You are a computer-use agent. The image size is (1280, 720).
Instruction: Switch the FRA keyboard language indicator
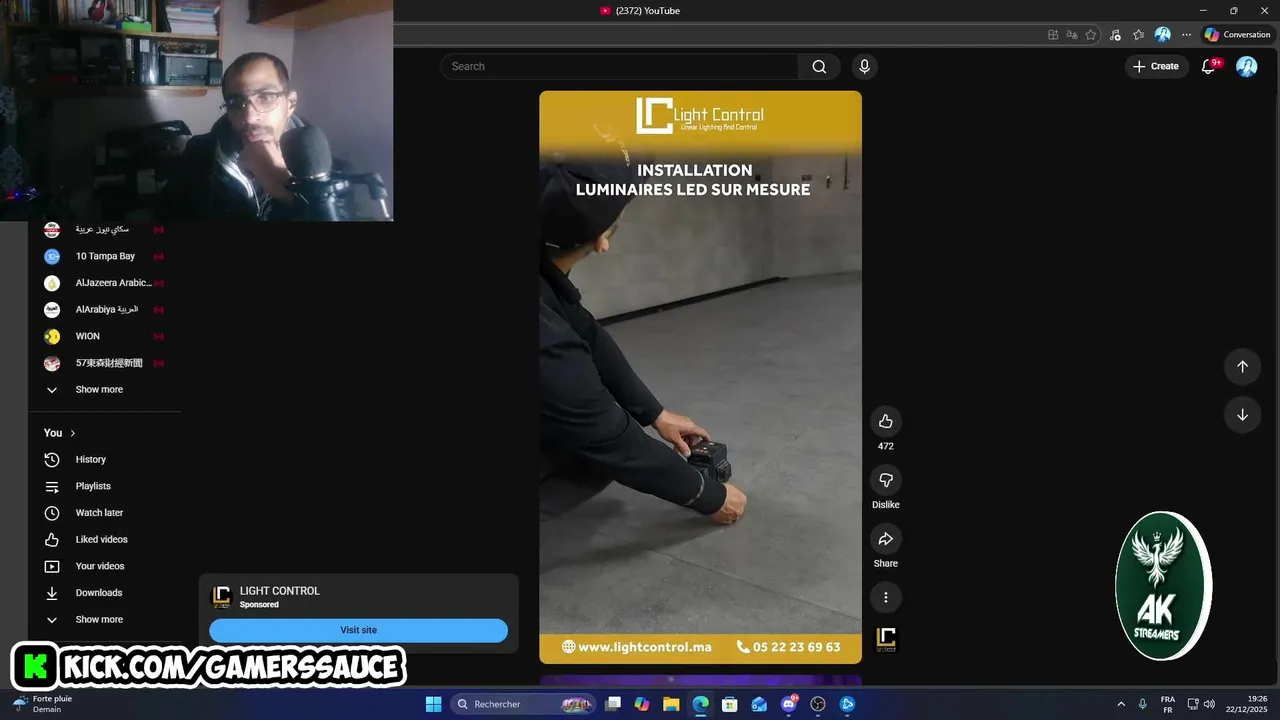[x=1167, y=704]
